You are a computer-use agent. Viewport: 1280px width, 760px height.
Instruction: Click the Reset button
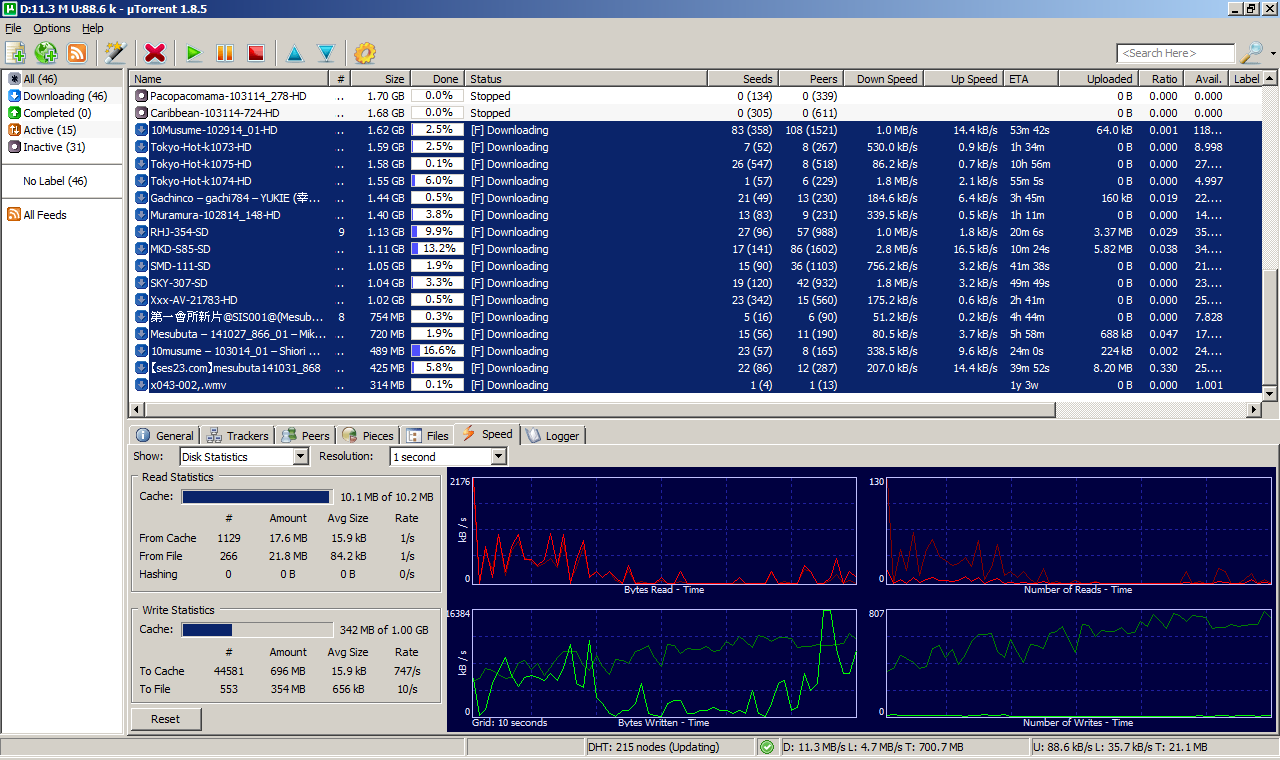(165, 719)
